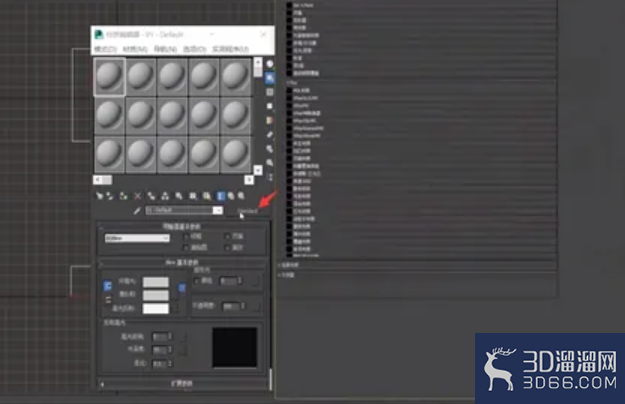This screenshot has width=625, height=404.
Task: Click the Put to Library icon
Action: pos(179,196)
